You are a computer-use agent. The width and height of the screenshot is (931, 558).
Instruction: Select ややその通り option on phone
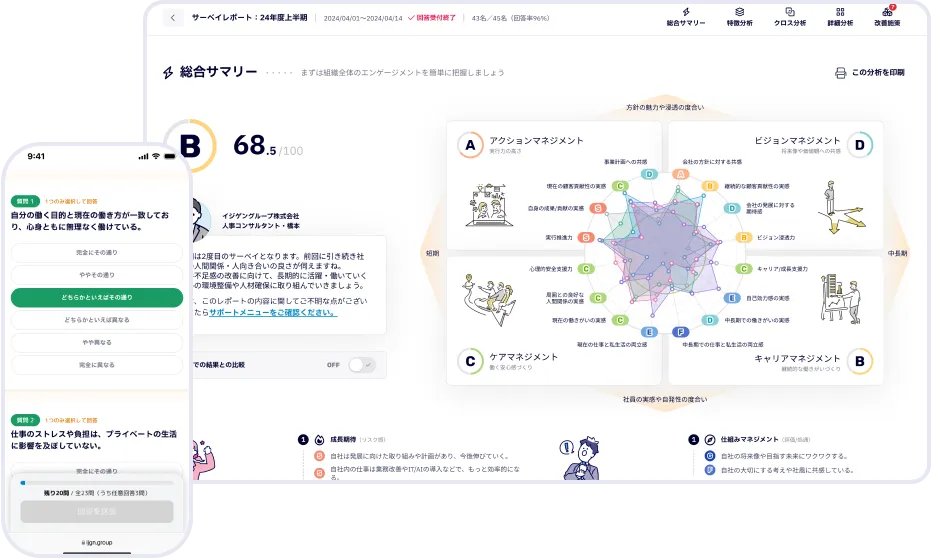97,275
